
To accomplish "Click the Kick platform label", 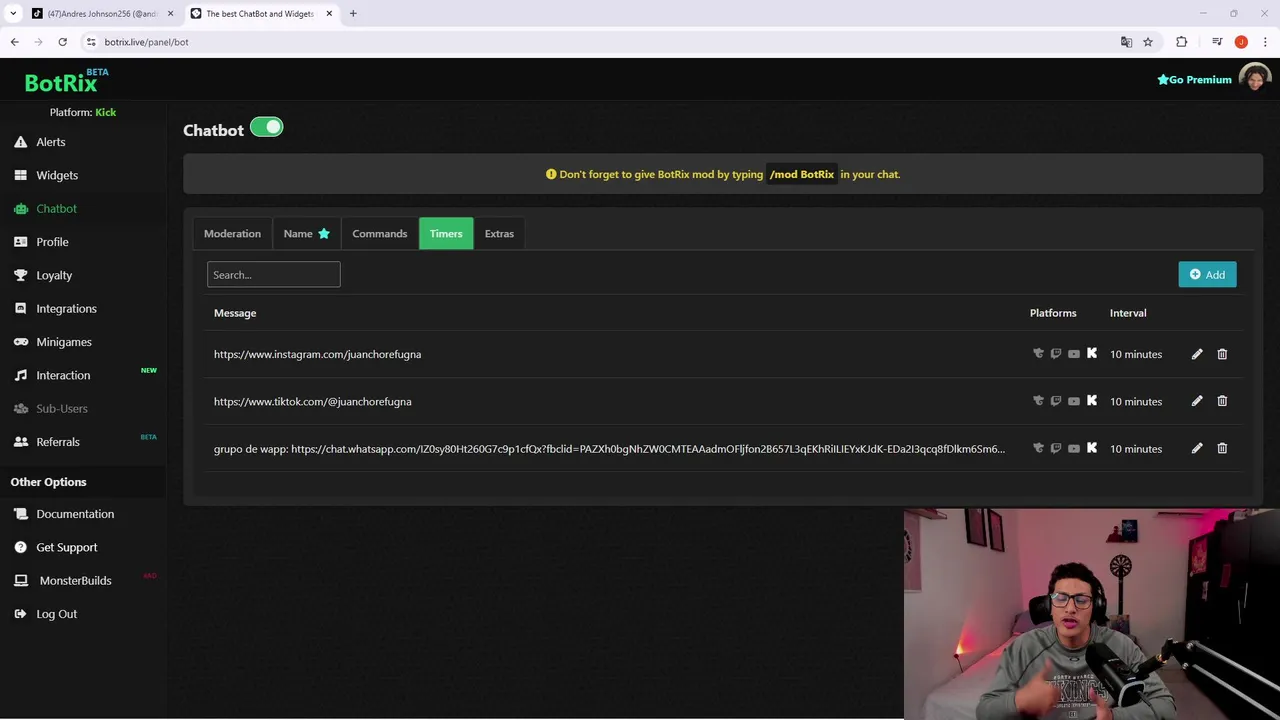I will coord(105,112).
